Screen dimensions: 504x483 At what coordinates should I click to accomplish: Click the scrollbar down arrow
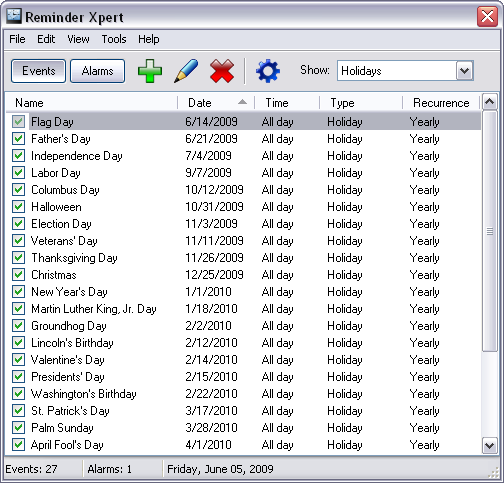tap(489, 446)
